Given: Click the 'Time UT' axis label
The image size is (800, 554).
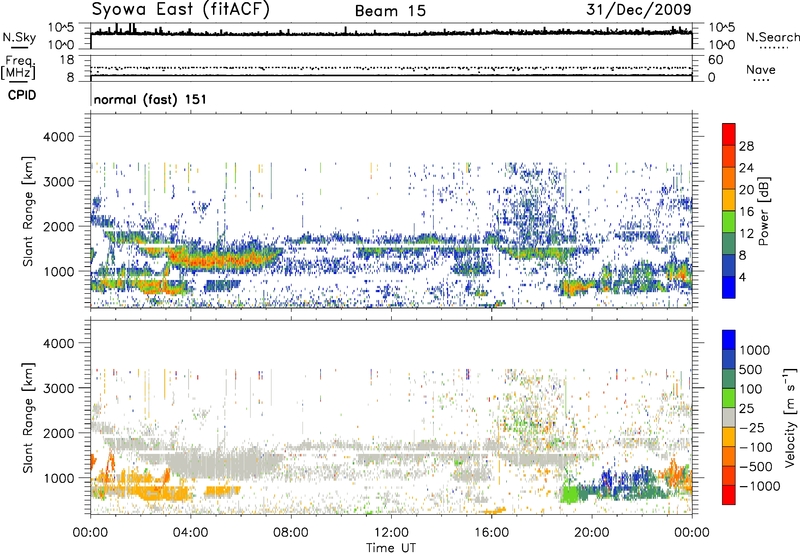Looking at the screenshot, I should coord(391,547).
